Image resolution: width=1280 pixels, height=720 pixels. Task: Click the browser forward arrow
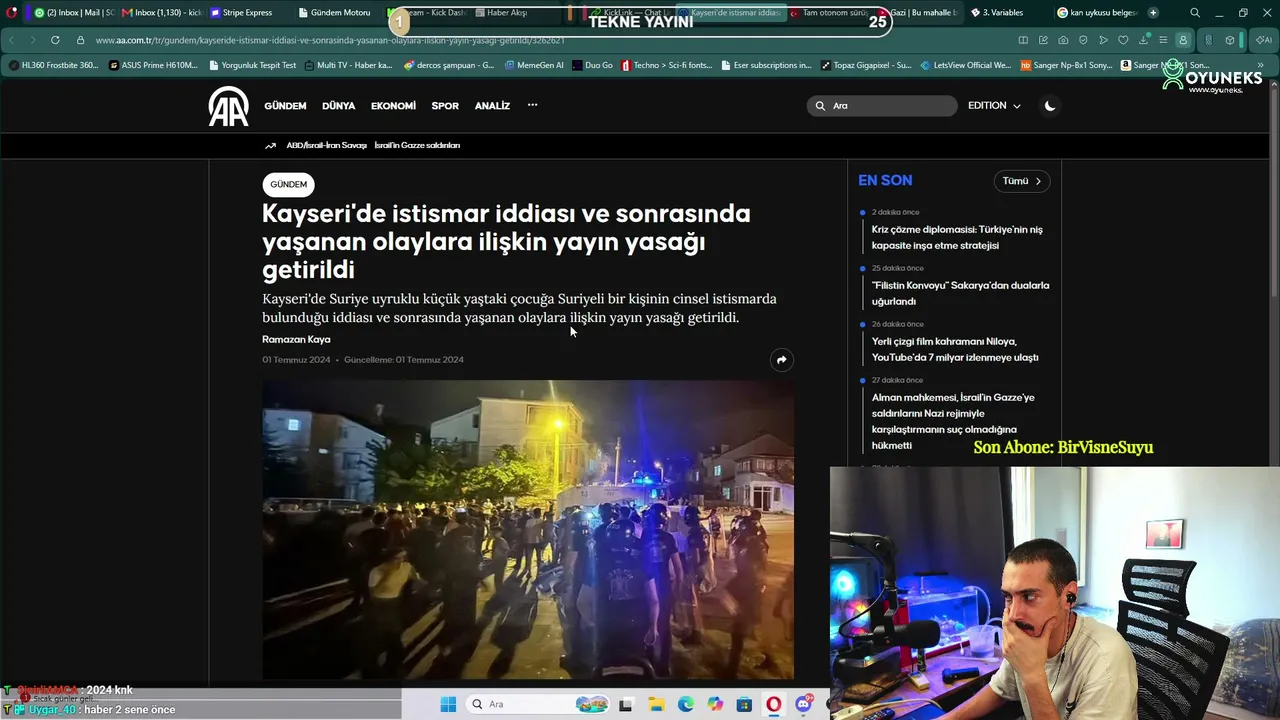(x=33, y=40)
